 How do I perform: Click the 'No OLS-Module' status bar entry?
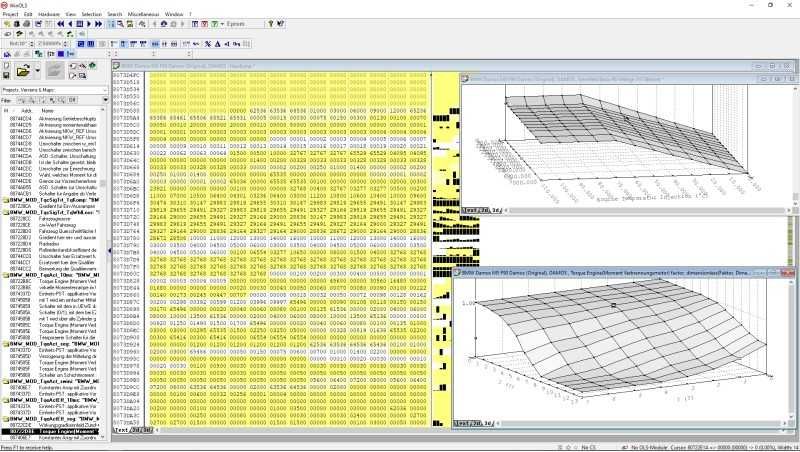click(x=648, y=447)
